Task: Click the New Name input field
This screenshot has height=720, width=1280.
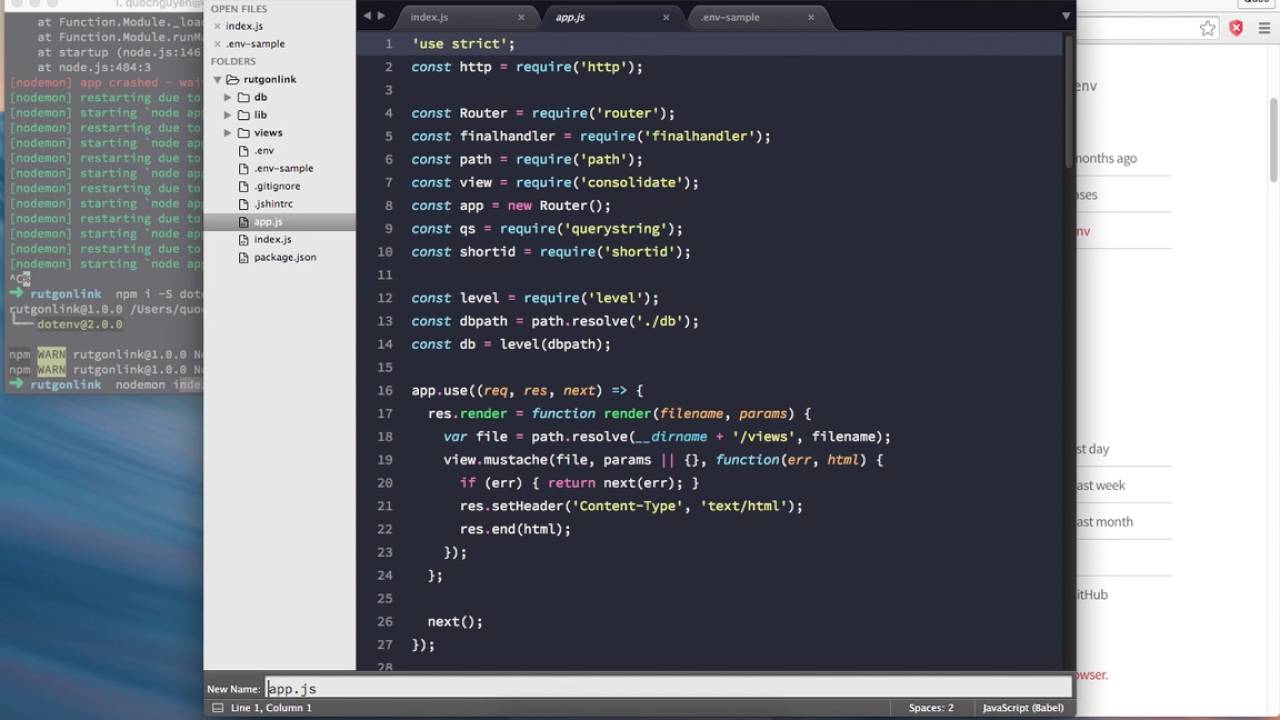Action: point(668,688)
